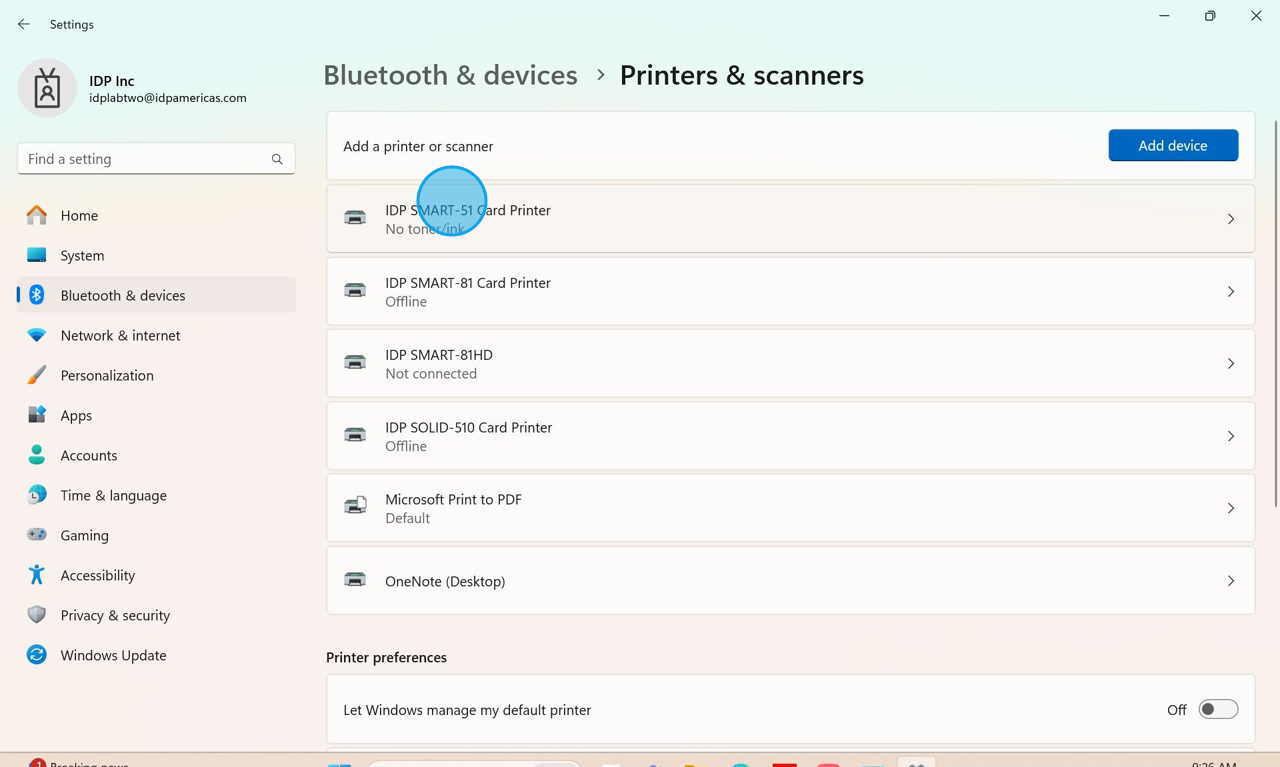Select the System monitor icon
1280x767 pixels.
37,255
